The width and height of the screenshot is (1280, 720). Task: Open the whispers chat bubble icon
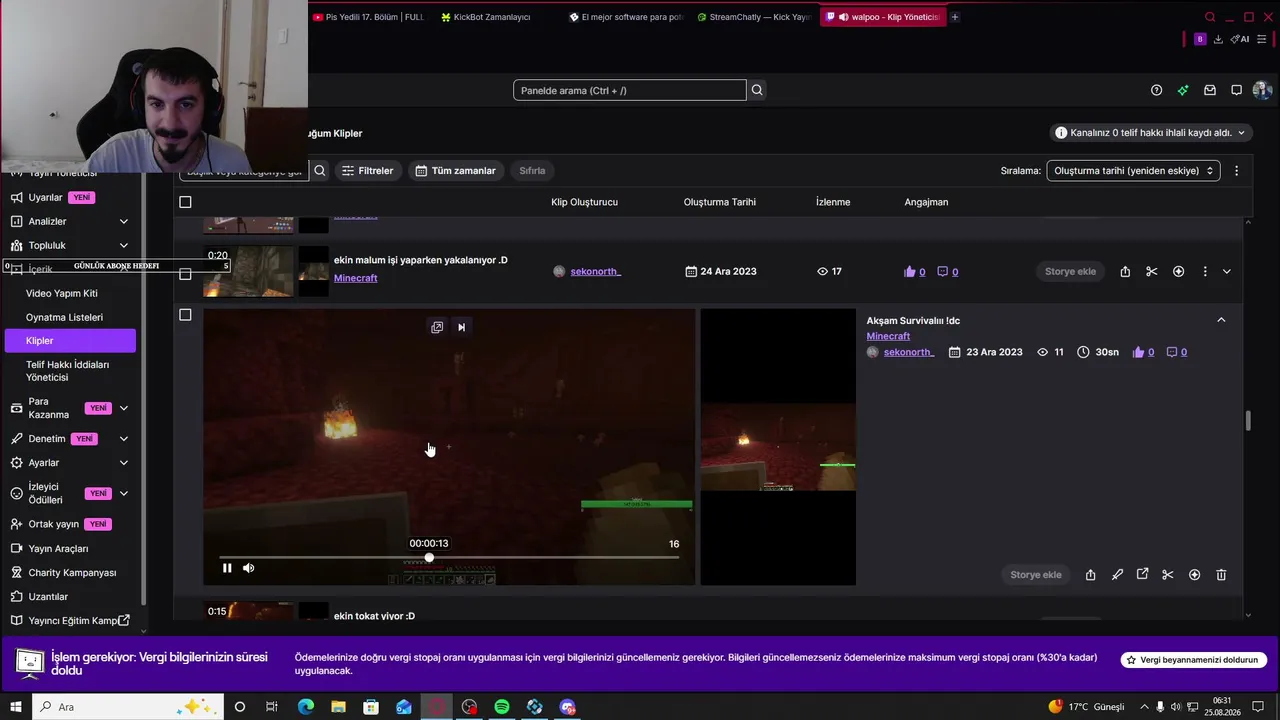pyautogui.click(x=1237, y=90)
